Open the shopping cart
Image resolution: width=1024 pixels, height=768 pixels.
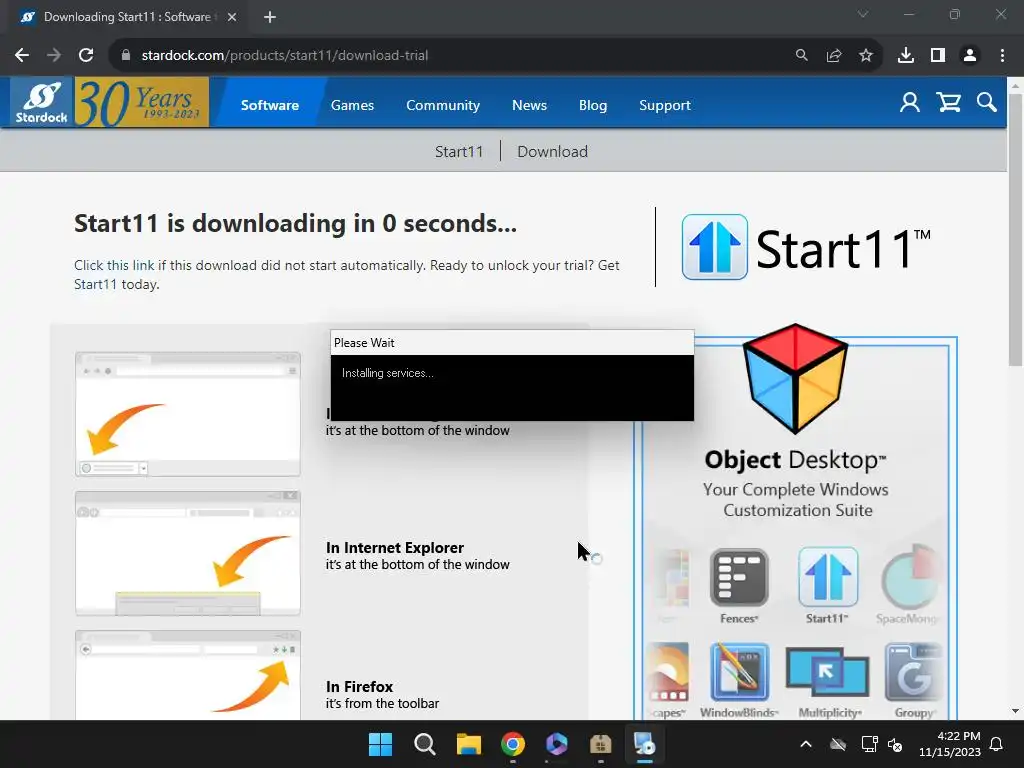point(948,103)
